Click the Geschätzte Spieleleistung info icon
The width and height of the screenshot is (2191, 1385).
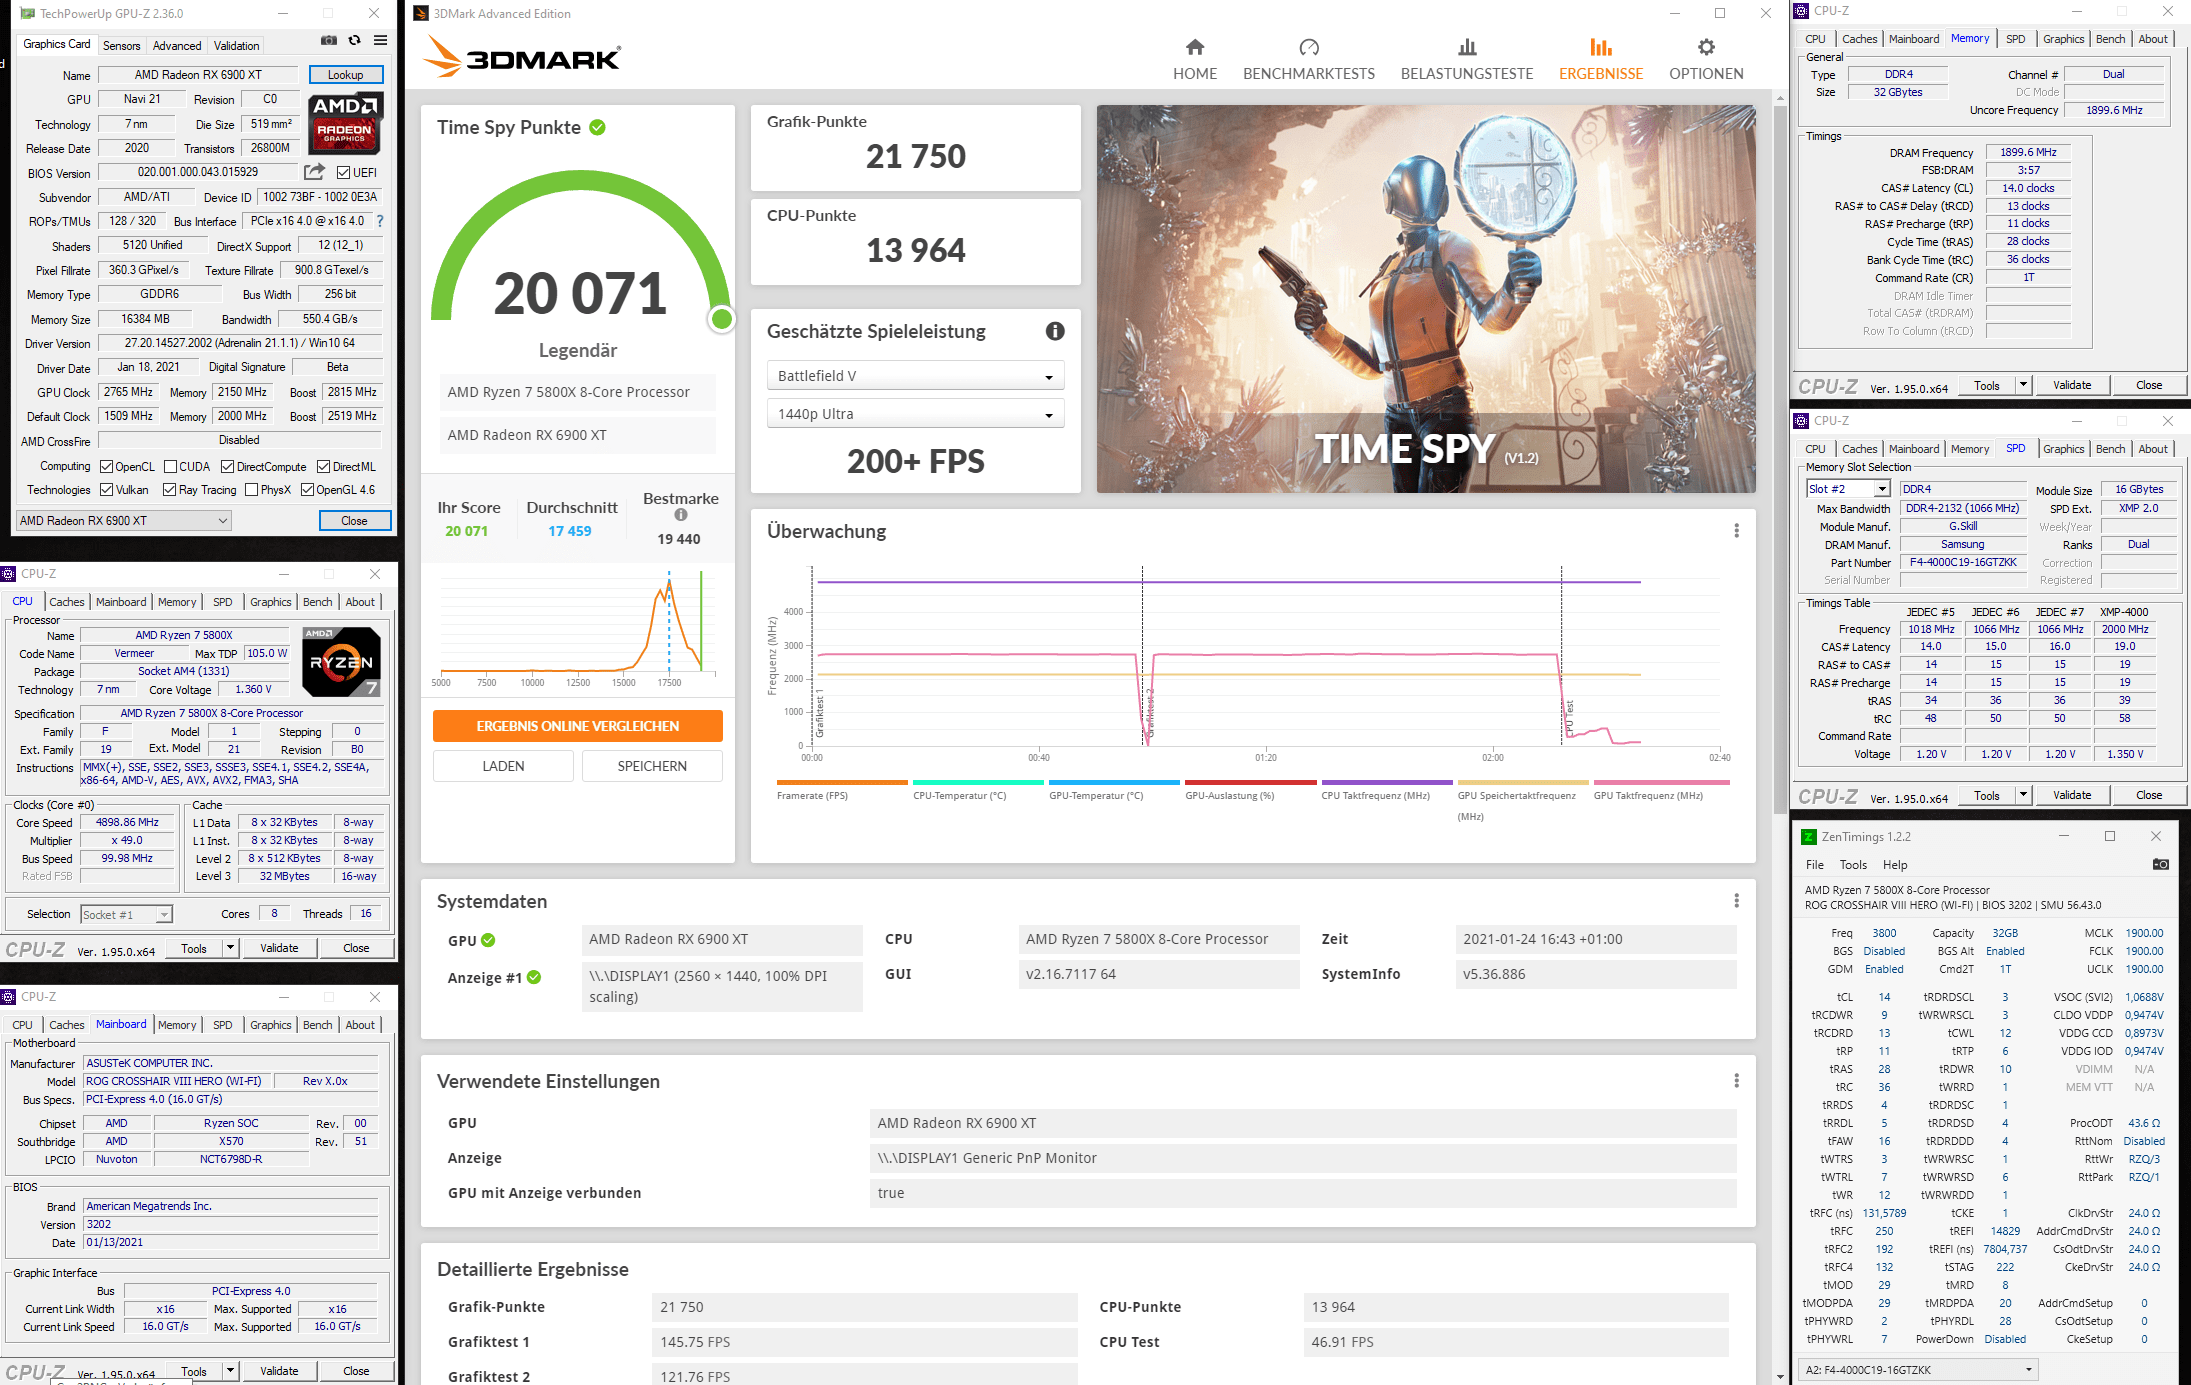pos(1055,331)
